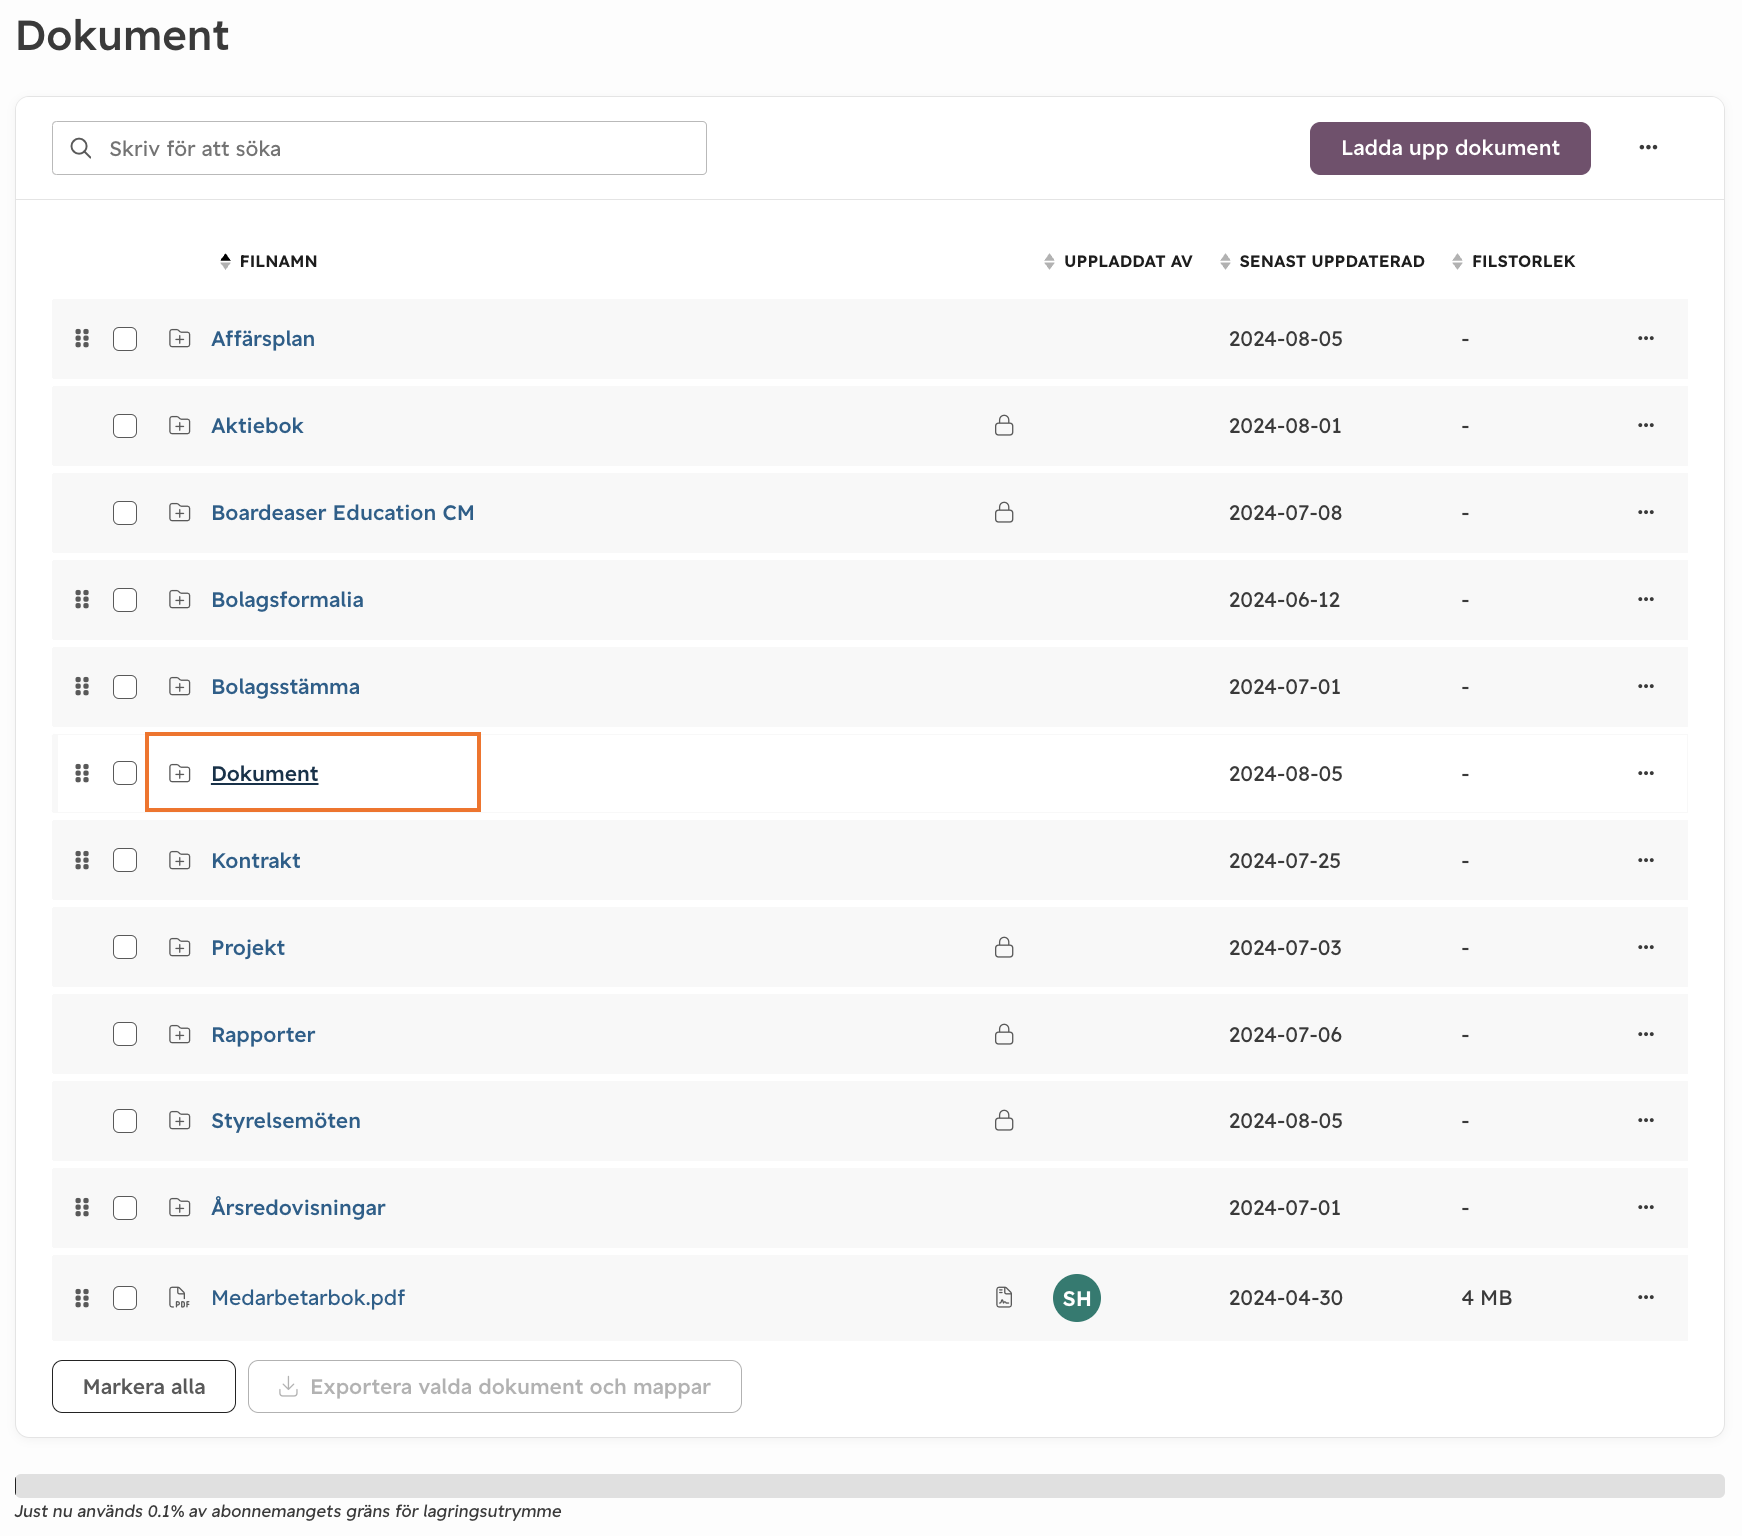
Task: Click the Markera alla button
Action: pyautogui.click(x=144, y=1387)
